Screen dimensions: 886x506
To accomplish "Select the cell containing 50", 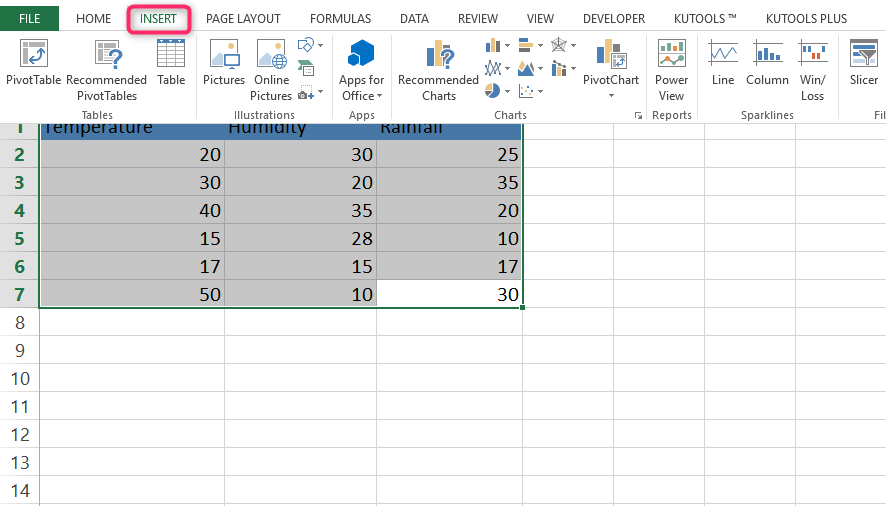I will click(132, 294).
